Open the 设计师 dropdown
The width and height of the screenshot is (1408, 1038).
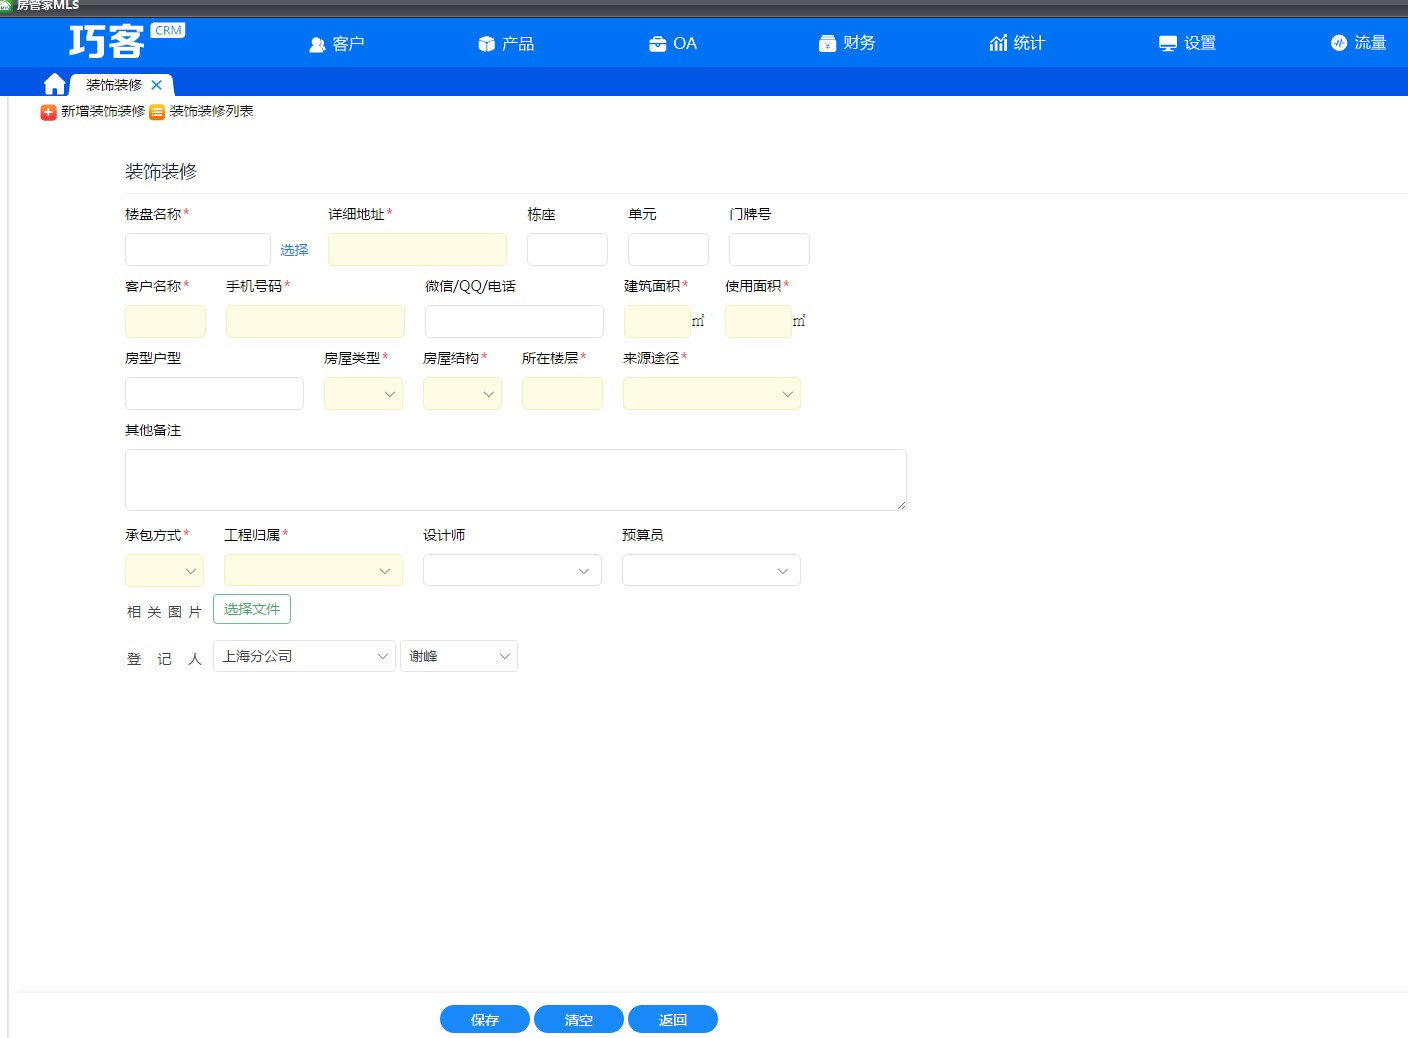click(x=512, y=571)
